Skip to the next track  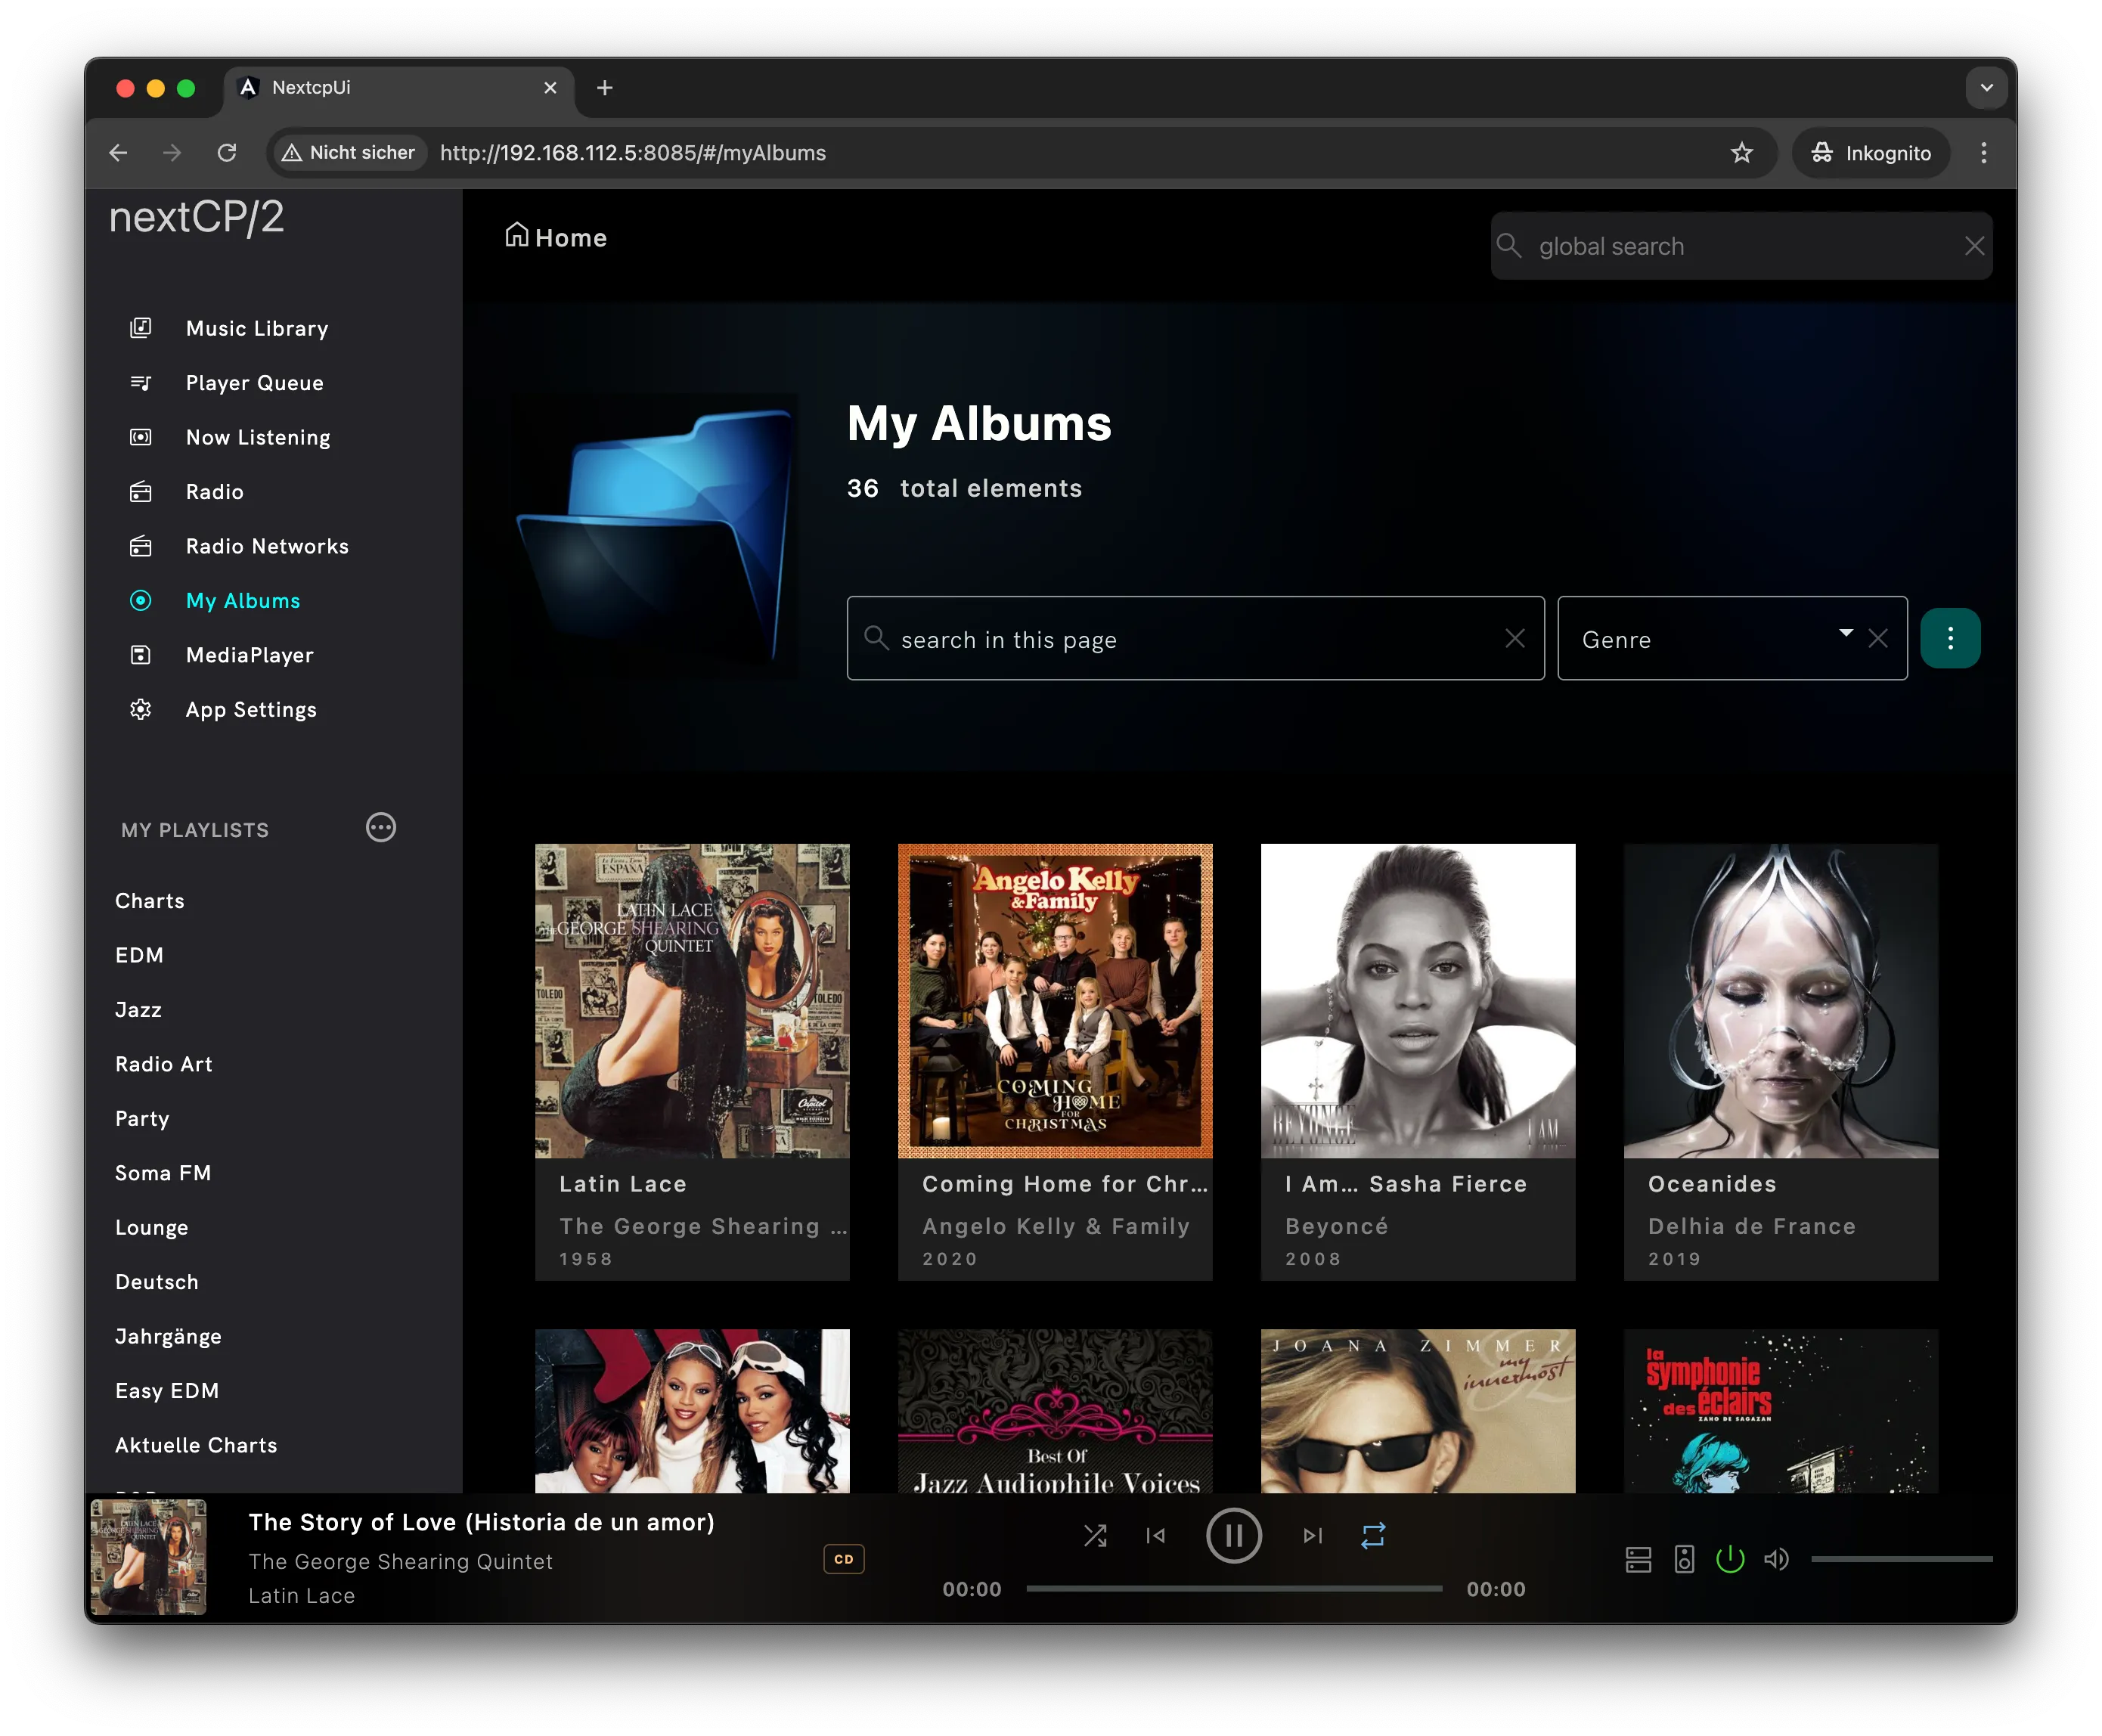point(1313,1535)
